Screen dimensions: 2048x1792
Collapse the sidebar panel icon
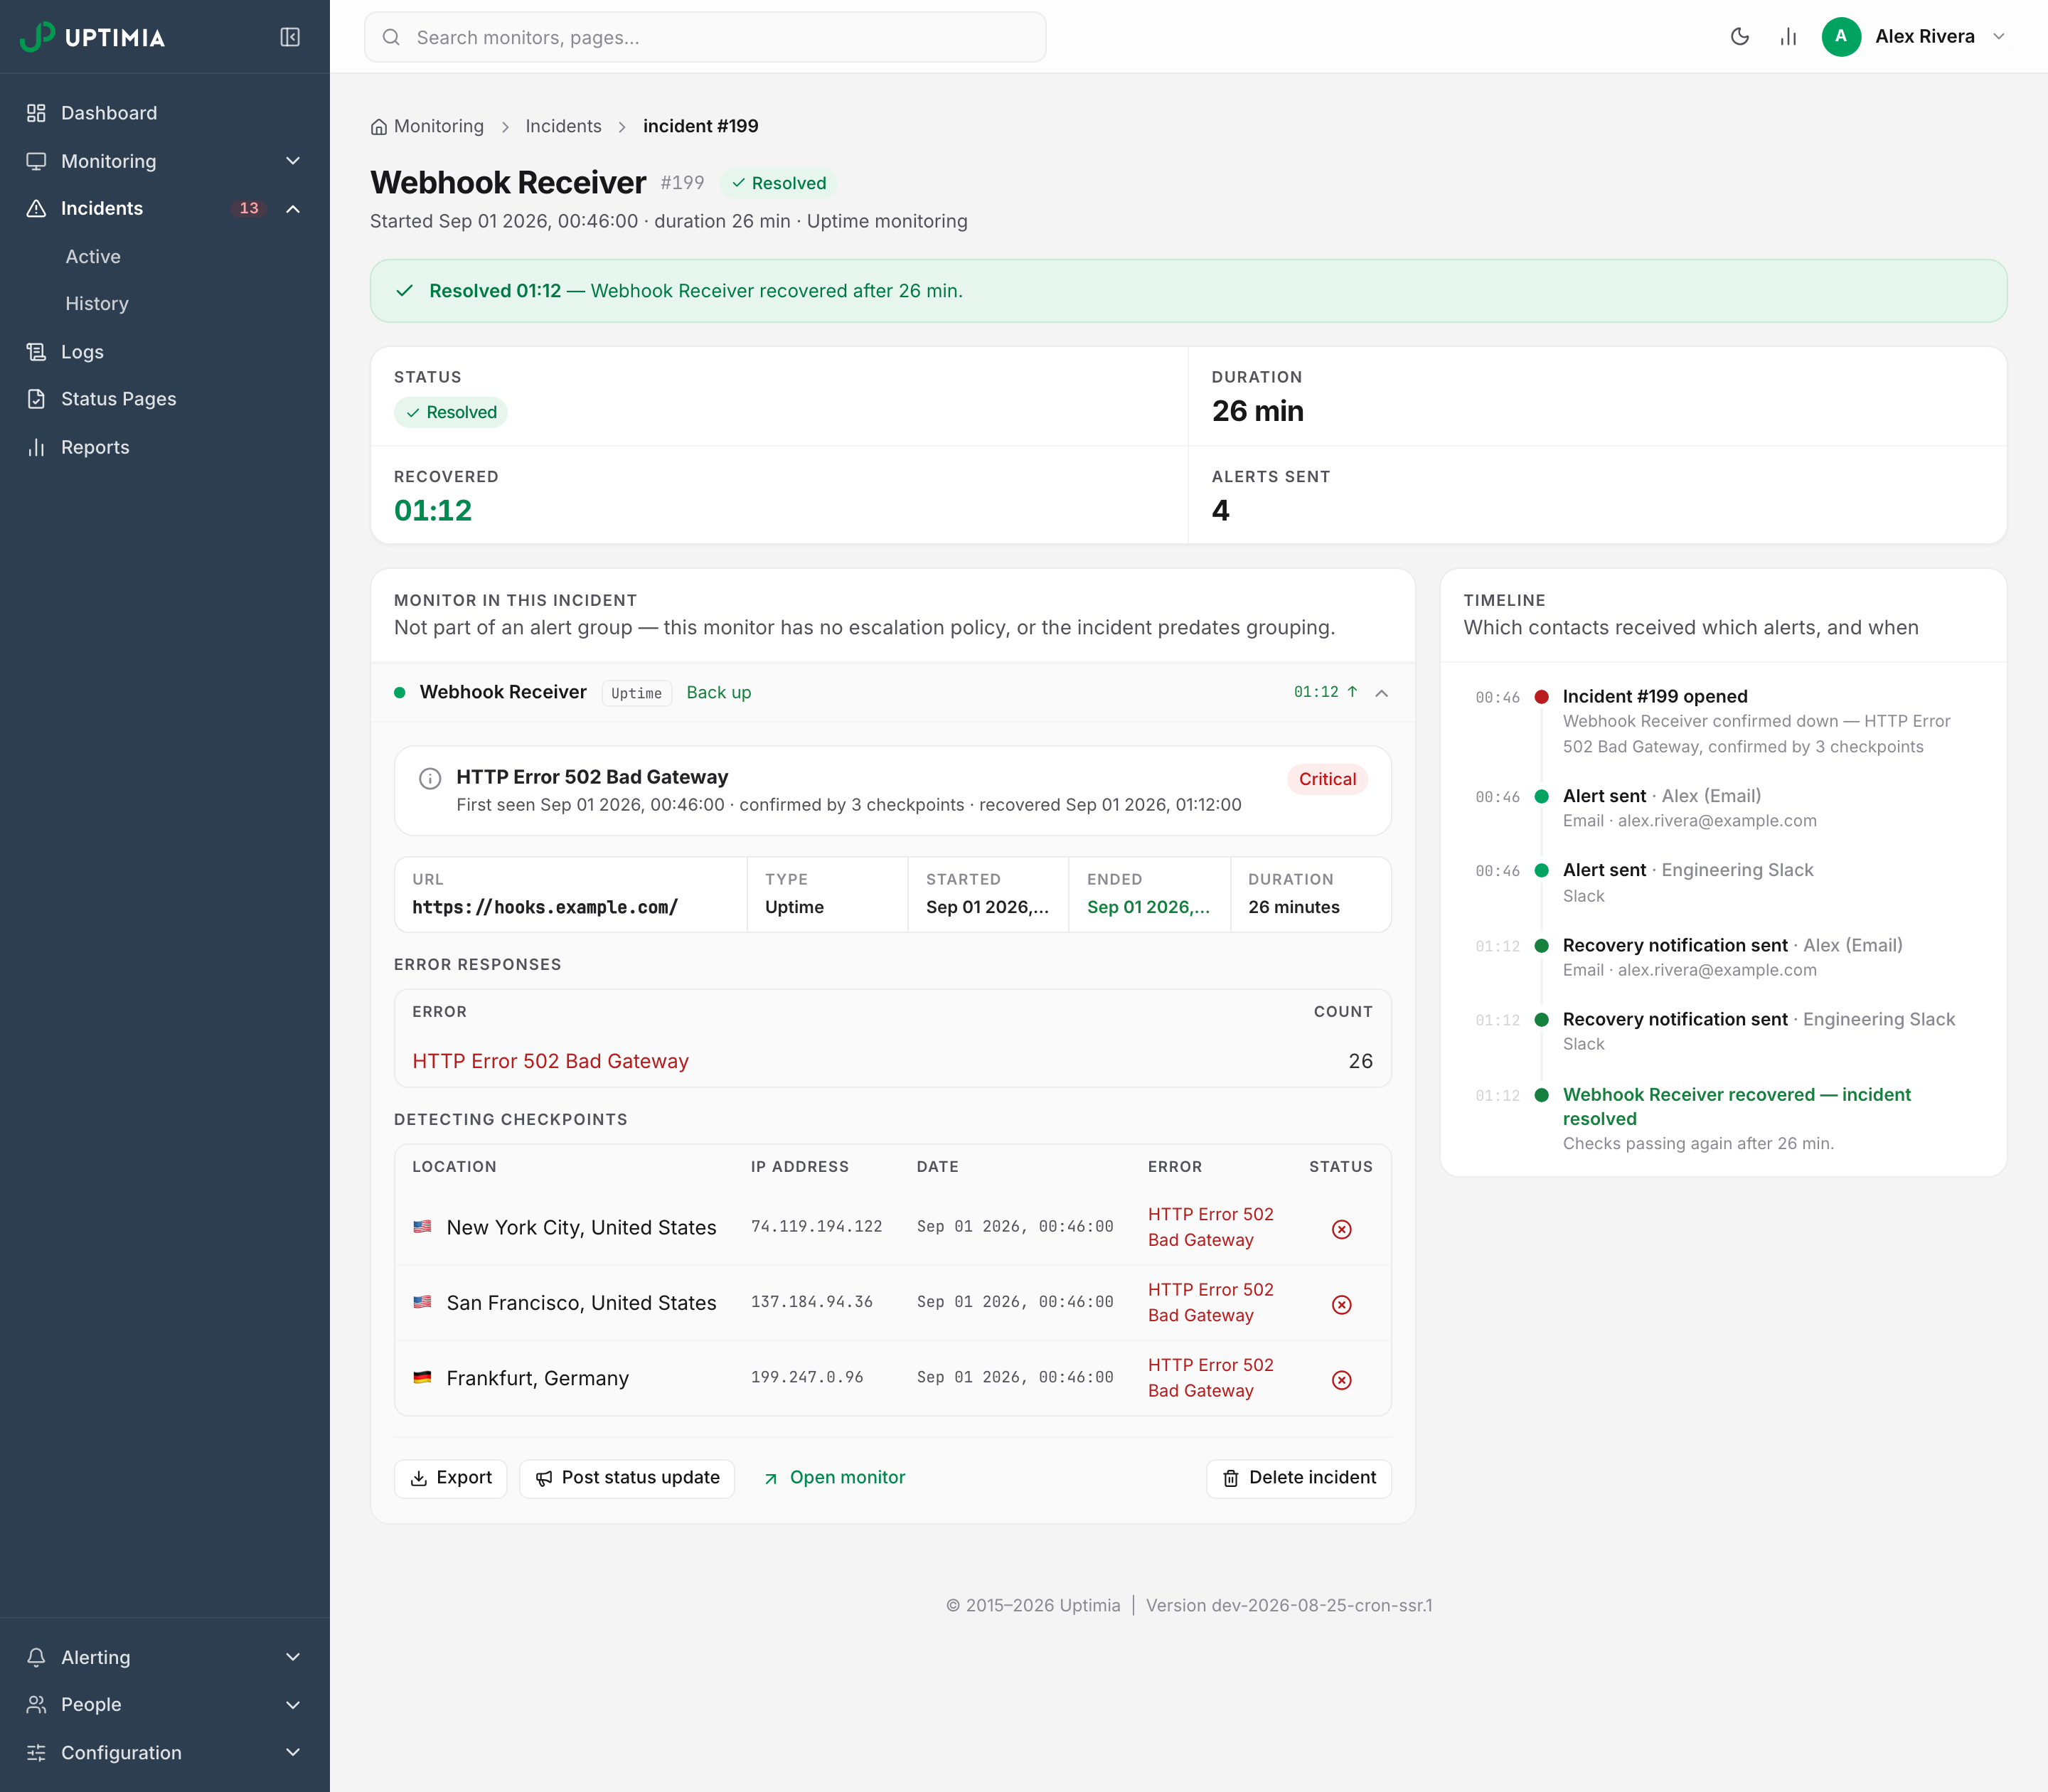click(290, 37)
